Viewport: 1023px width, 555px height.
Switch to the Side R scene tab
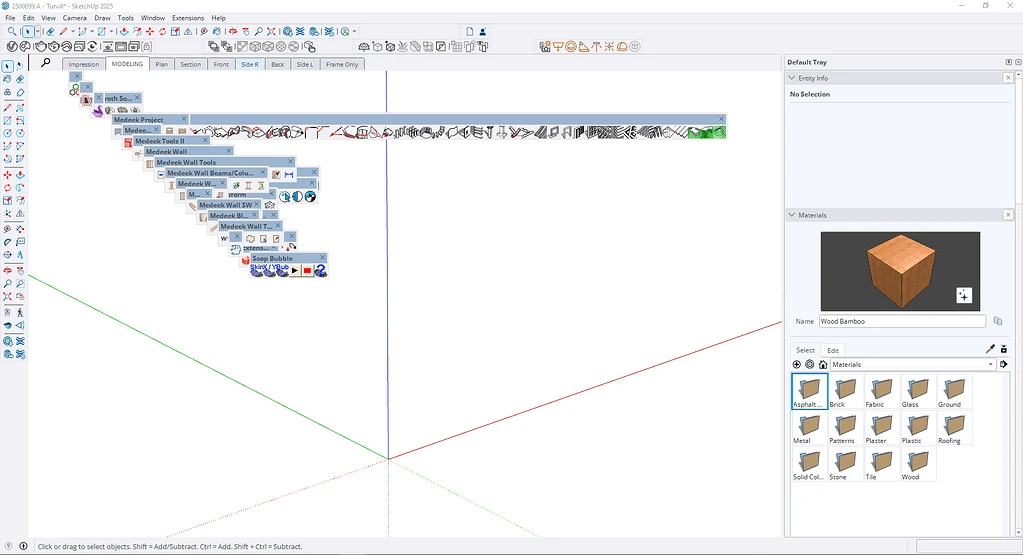(x=250, y=64)
